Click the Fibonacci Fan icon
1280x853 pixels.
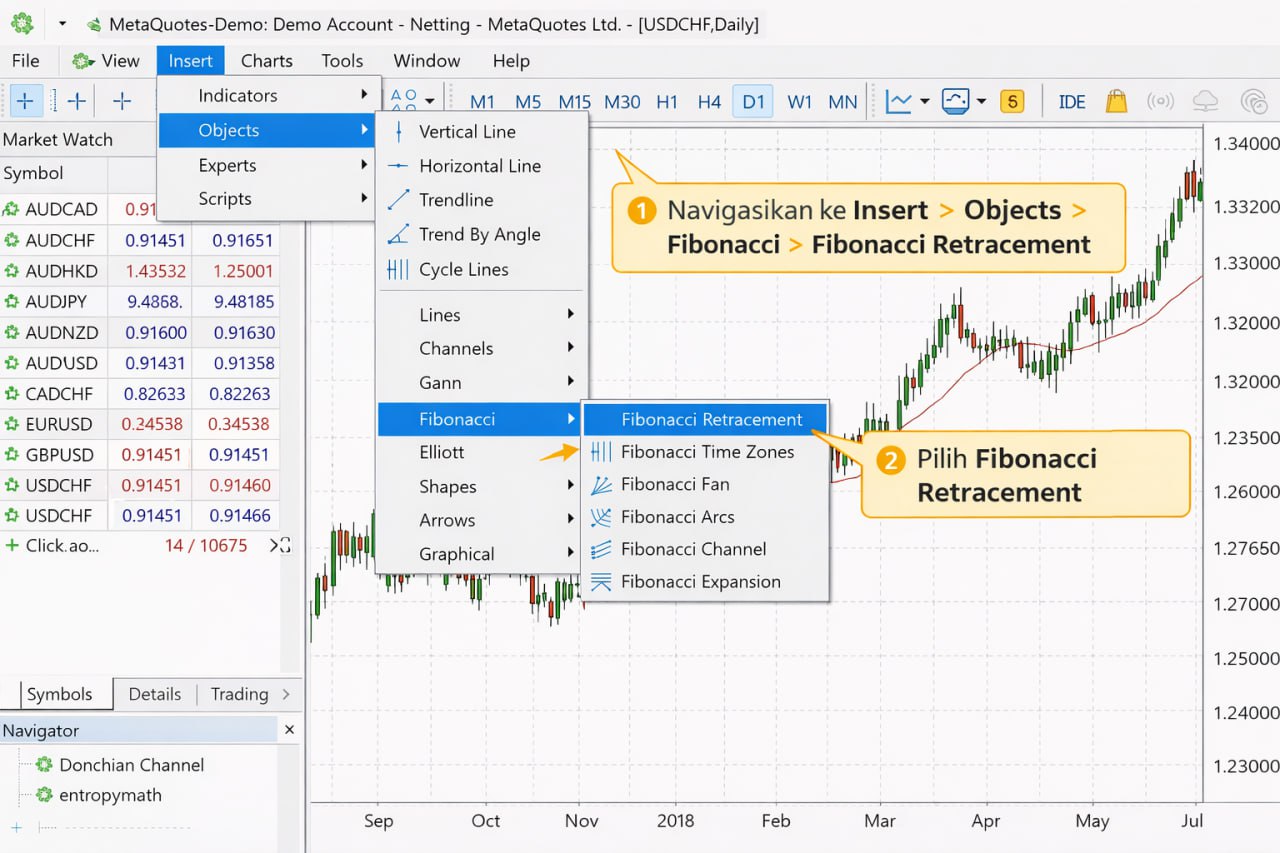tap(601, 485)
